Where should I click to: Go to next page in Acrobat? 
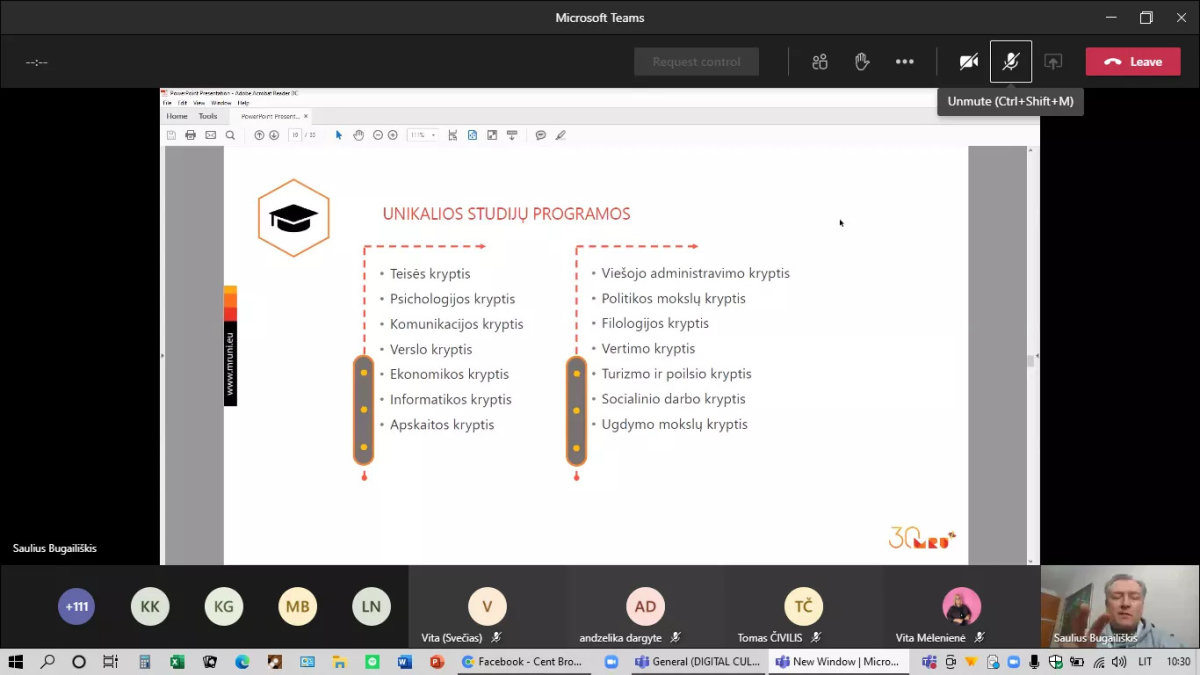point(274,135)
